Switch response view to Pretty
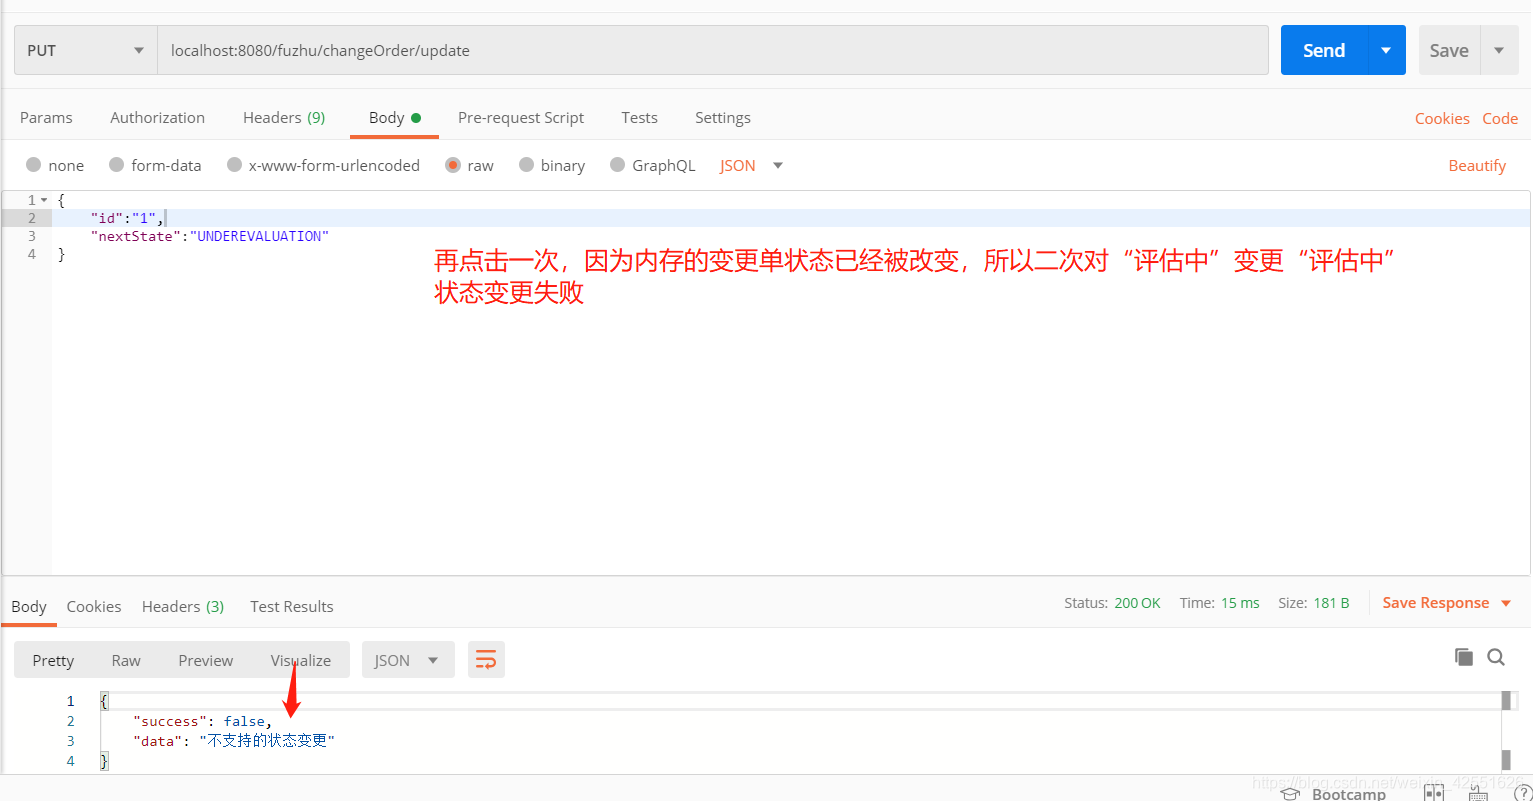Viewport: 1533px width, 801px height. point(53,660)
